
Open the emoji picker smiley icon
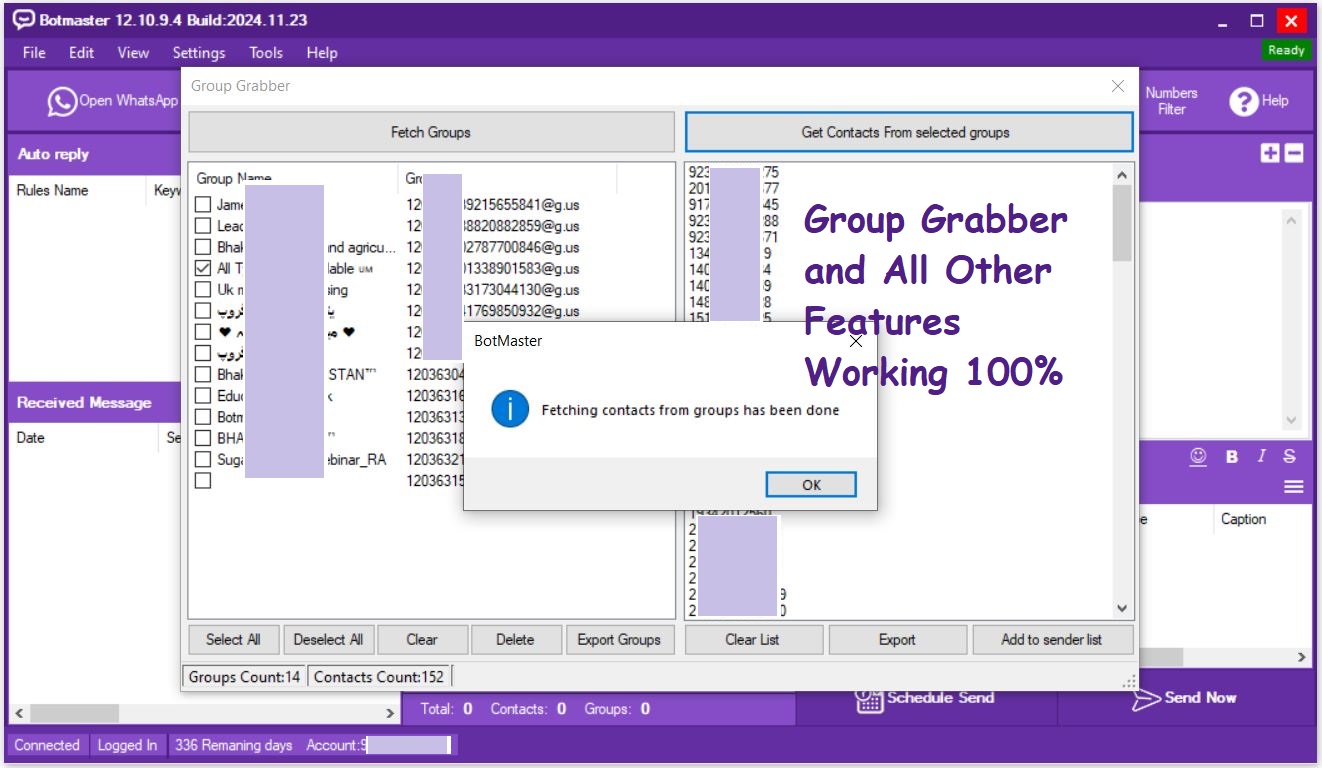[1197, 456]
